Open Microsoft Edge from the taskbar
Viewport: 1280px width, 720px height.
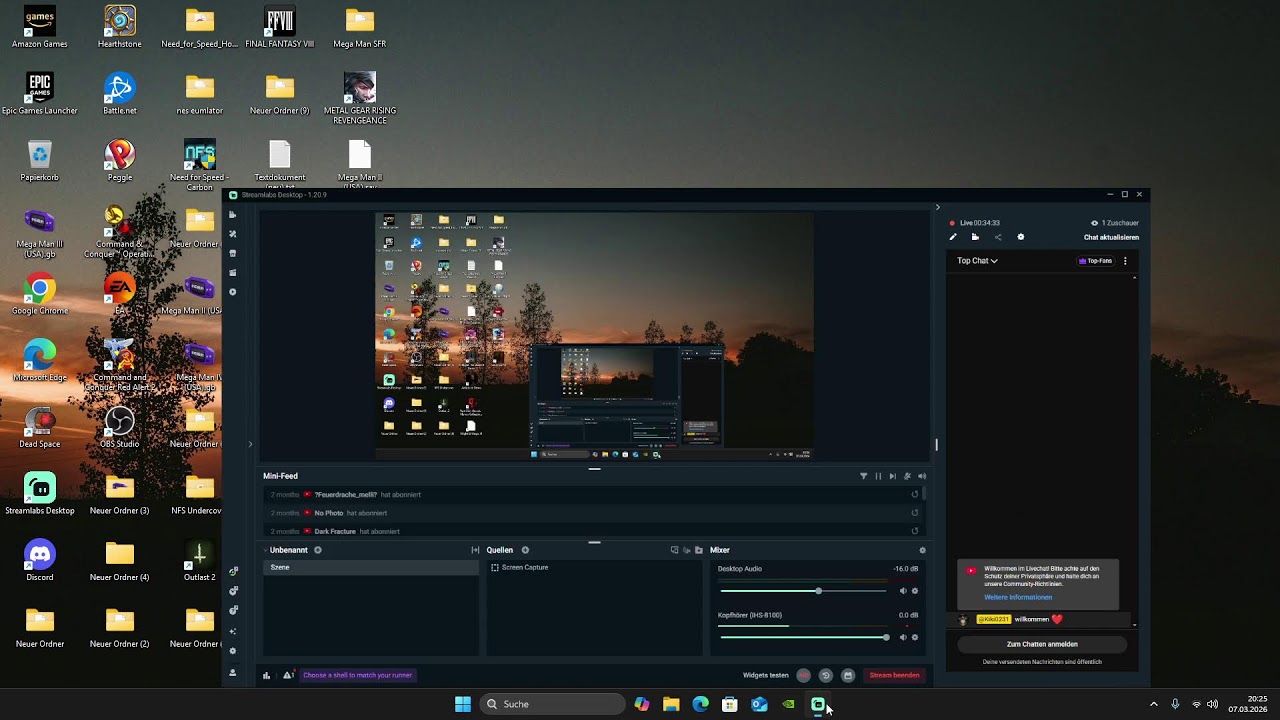(x=700, y=704)
